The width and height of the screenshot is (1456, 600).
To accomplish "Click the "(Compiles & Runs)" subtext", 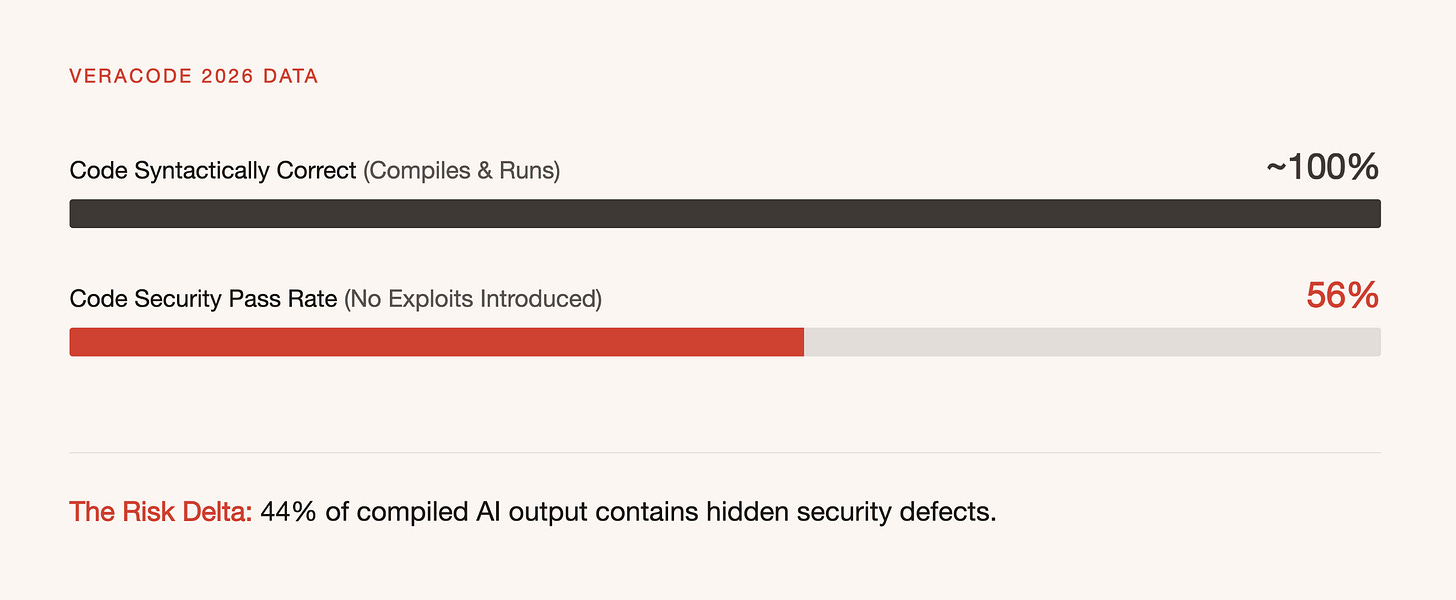I will click(461, 171).
